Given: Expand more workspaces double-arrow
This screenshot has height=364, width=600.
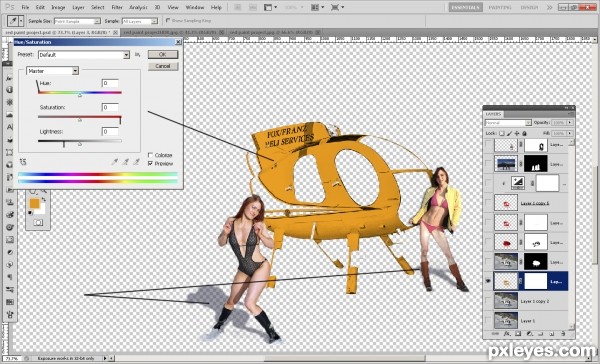Looking at the screenshot, I should [549, 7].
